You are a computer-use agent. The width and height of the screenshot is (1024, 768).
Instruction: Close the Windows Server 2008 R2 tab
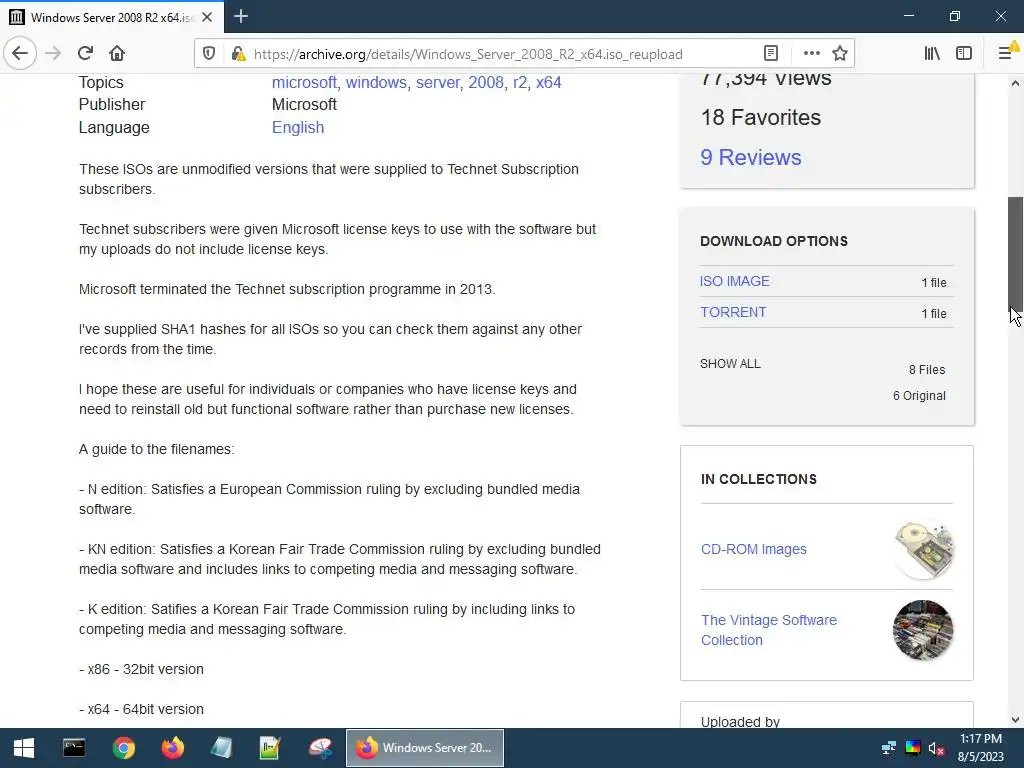tap(207, 17)
